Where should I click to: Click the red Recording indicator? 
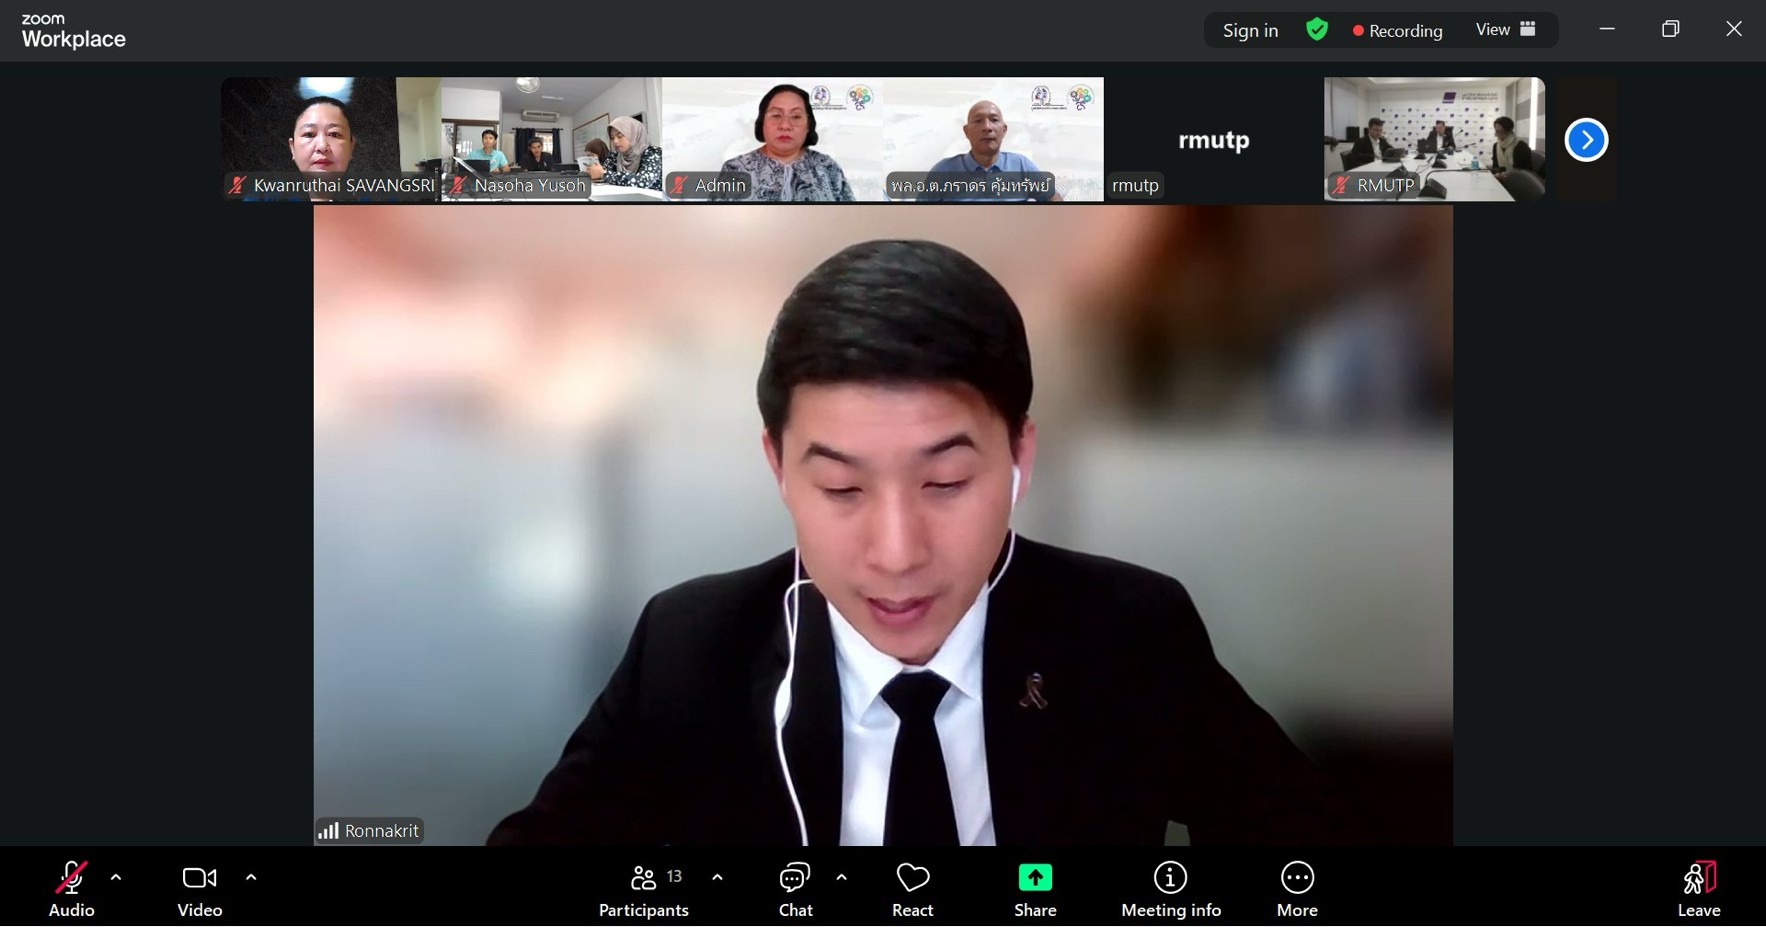[x=1397, y=31]
